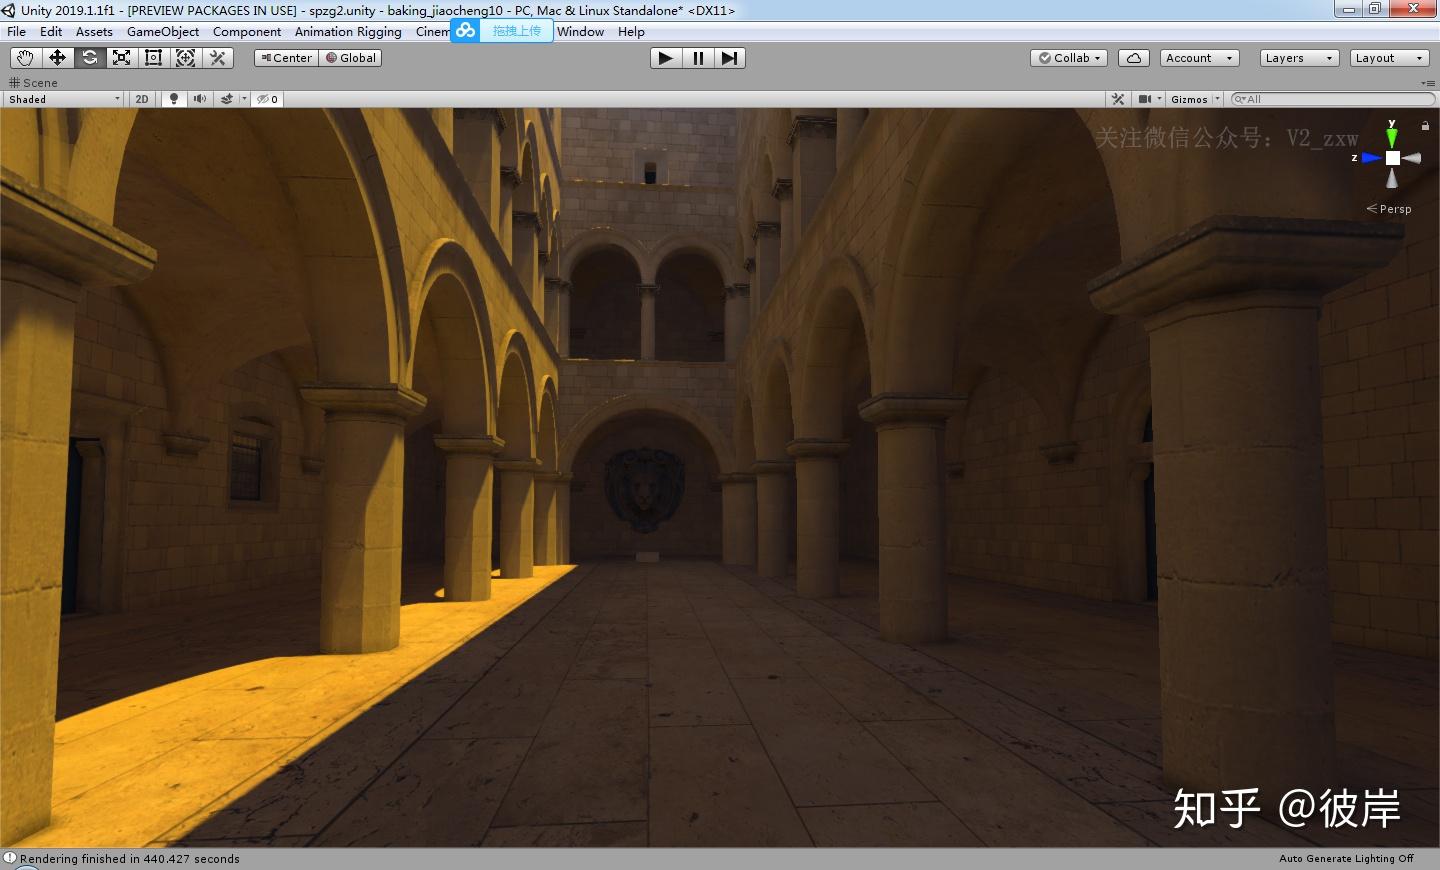Click the Center pivot button
Screen dimensions: 1440x870
(x=286, y=58)
